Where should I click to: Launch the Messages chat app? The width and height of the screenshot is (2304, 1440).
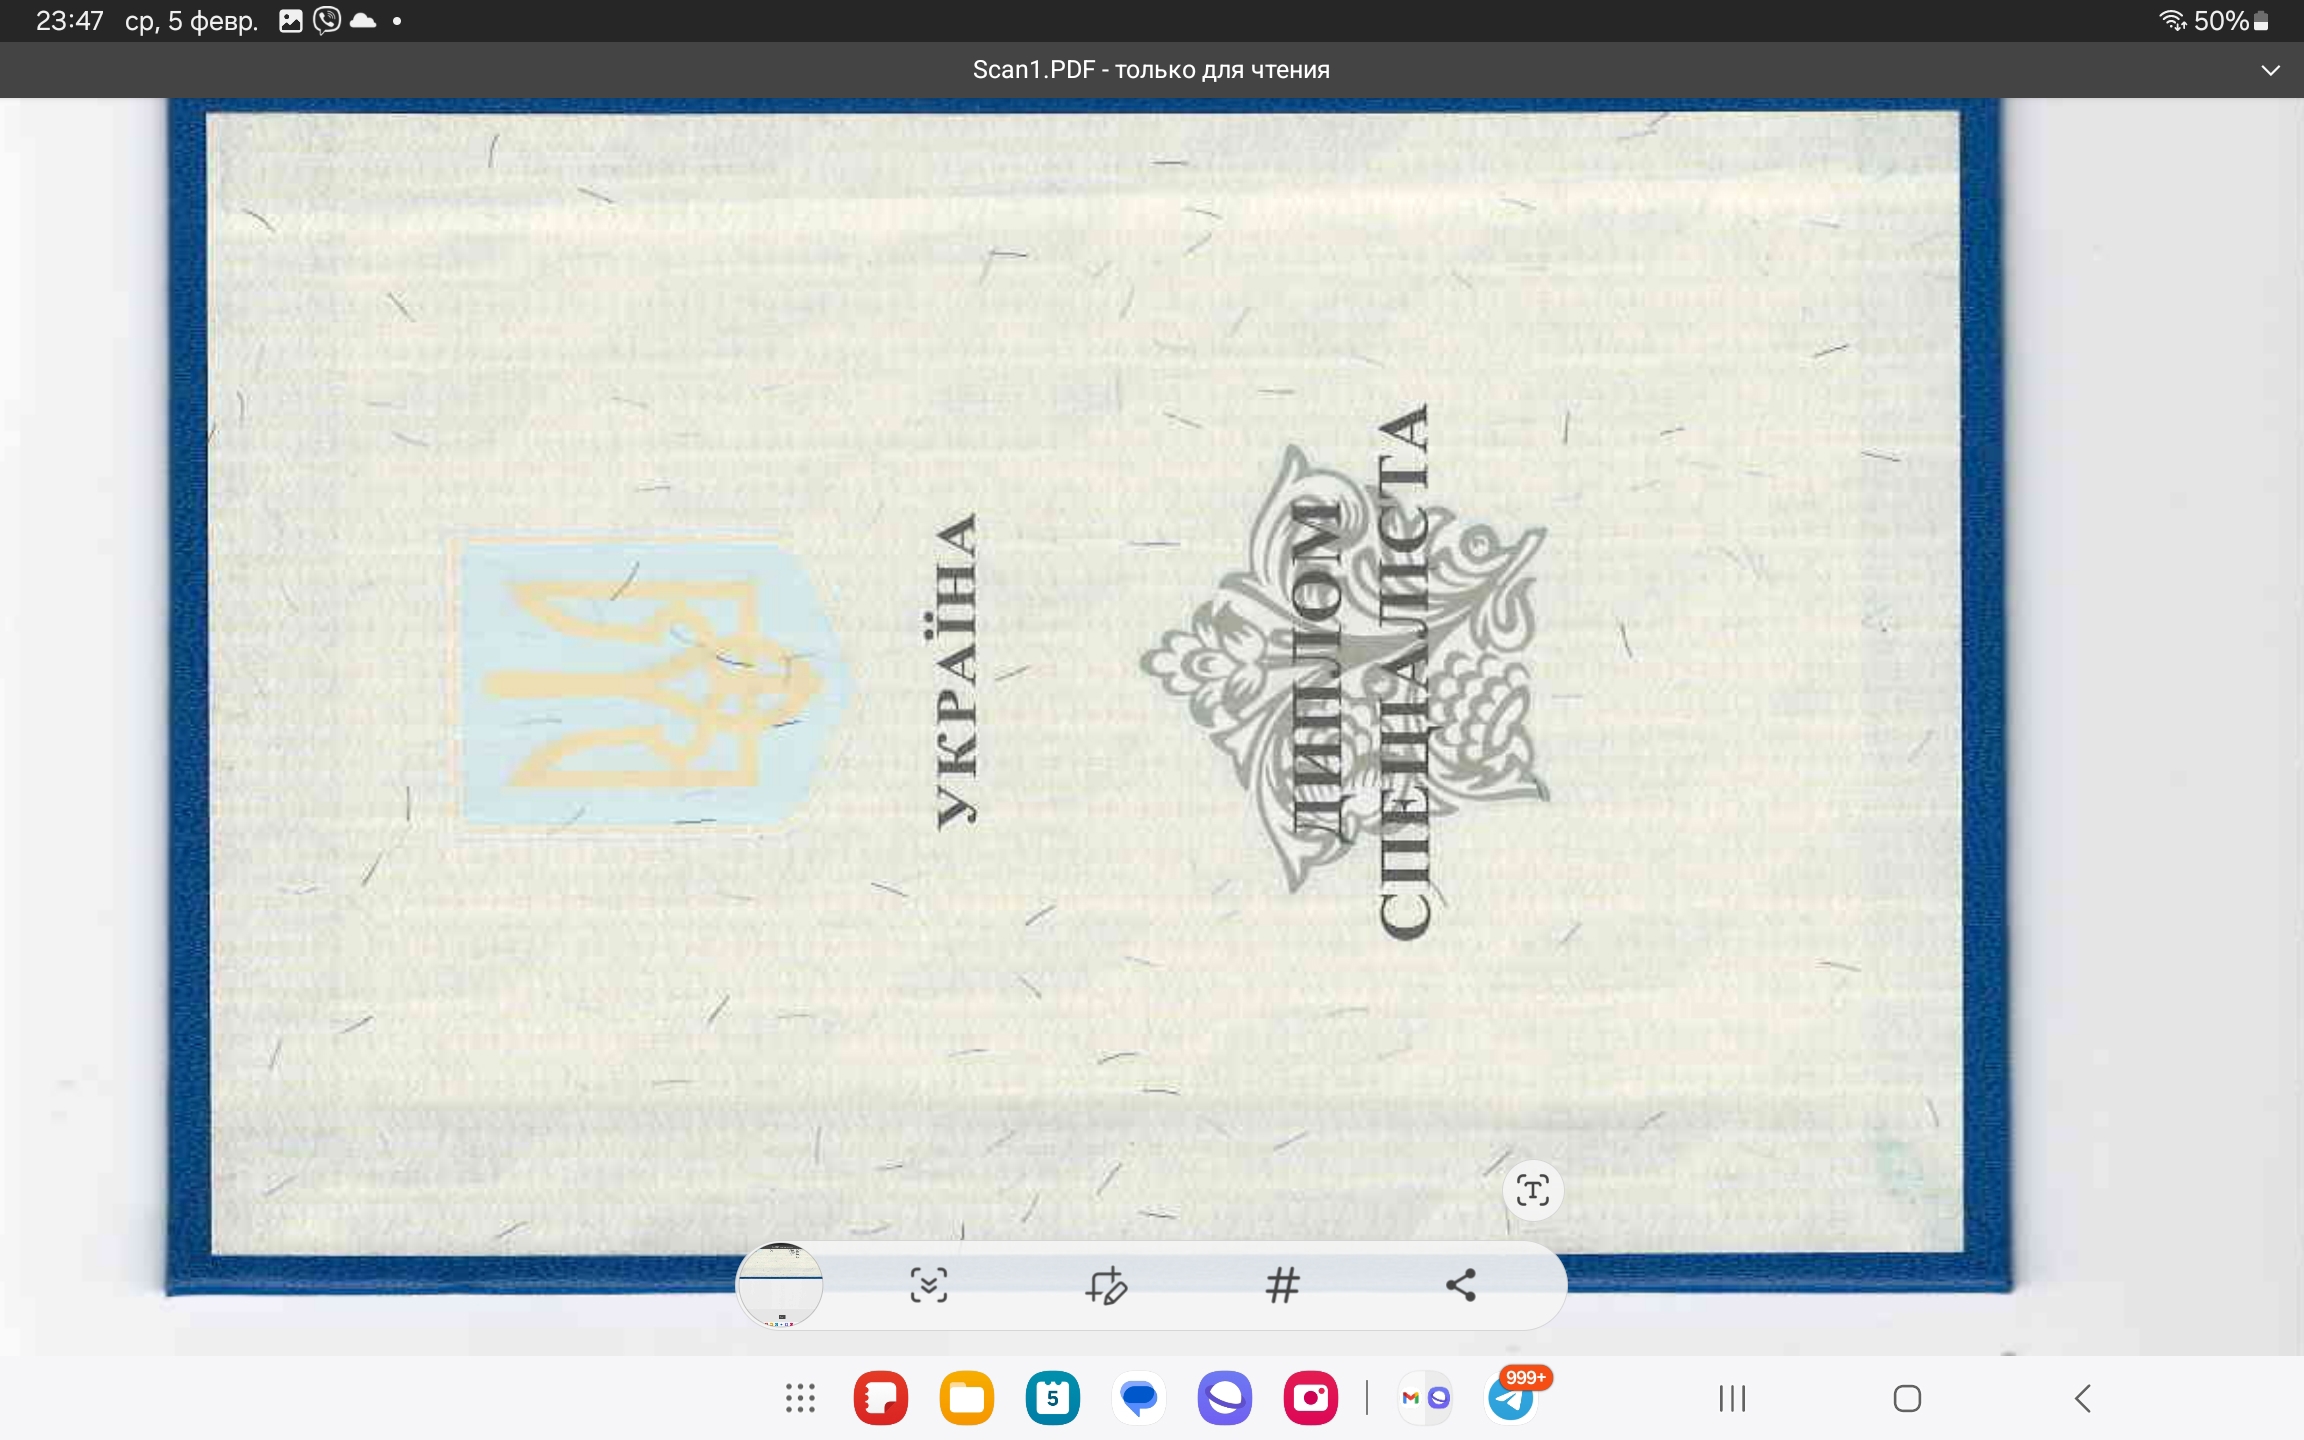point(1139,1398)
